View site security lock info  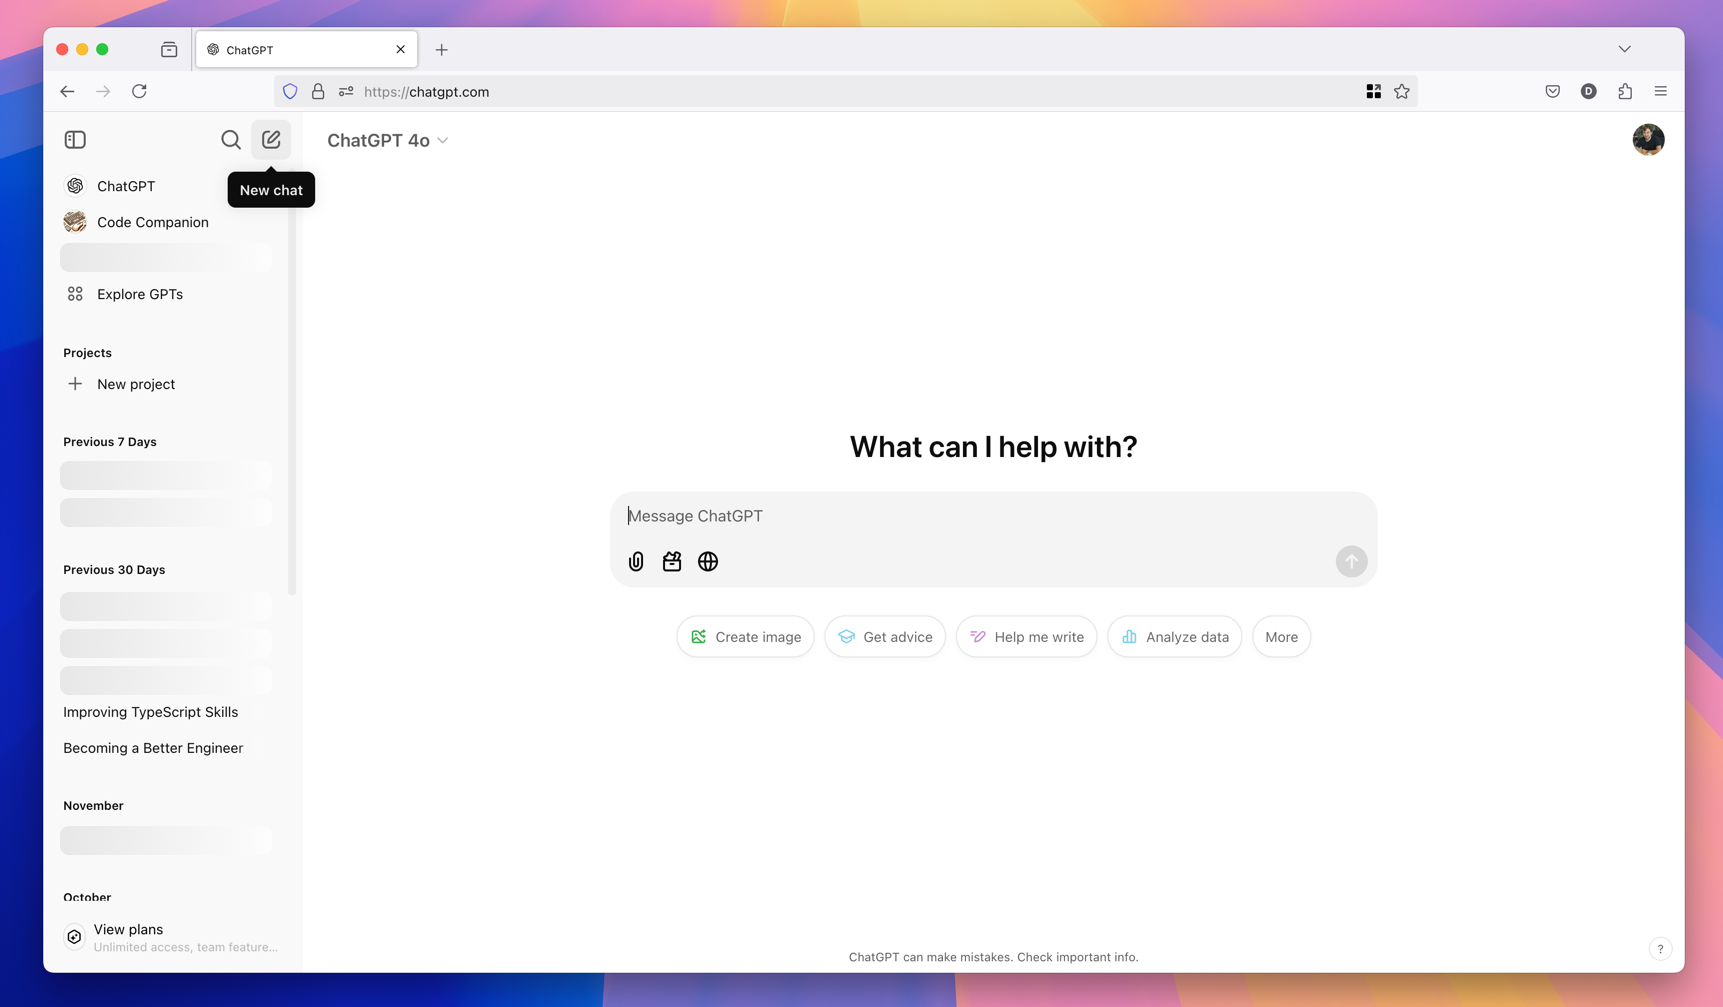point(318,92)
